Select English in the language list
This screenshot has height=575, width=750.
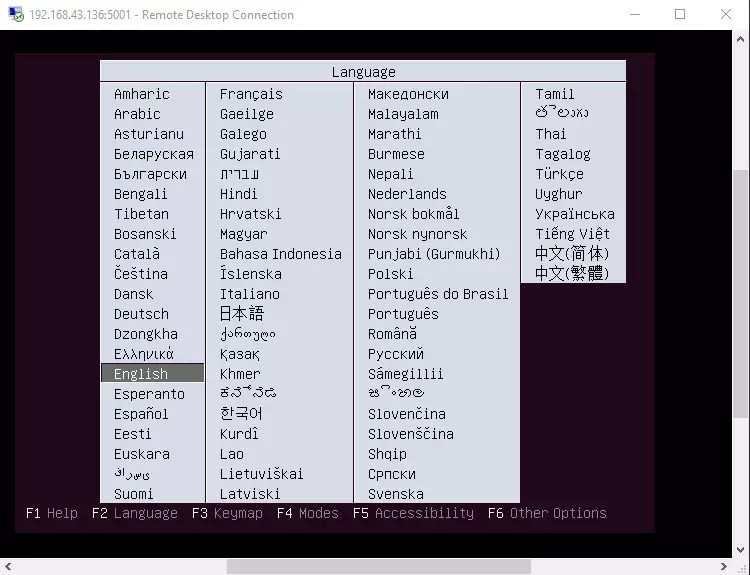click(x=153, y=373)
